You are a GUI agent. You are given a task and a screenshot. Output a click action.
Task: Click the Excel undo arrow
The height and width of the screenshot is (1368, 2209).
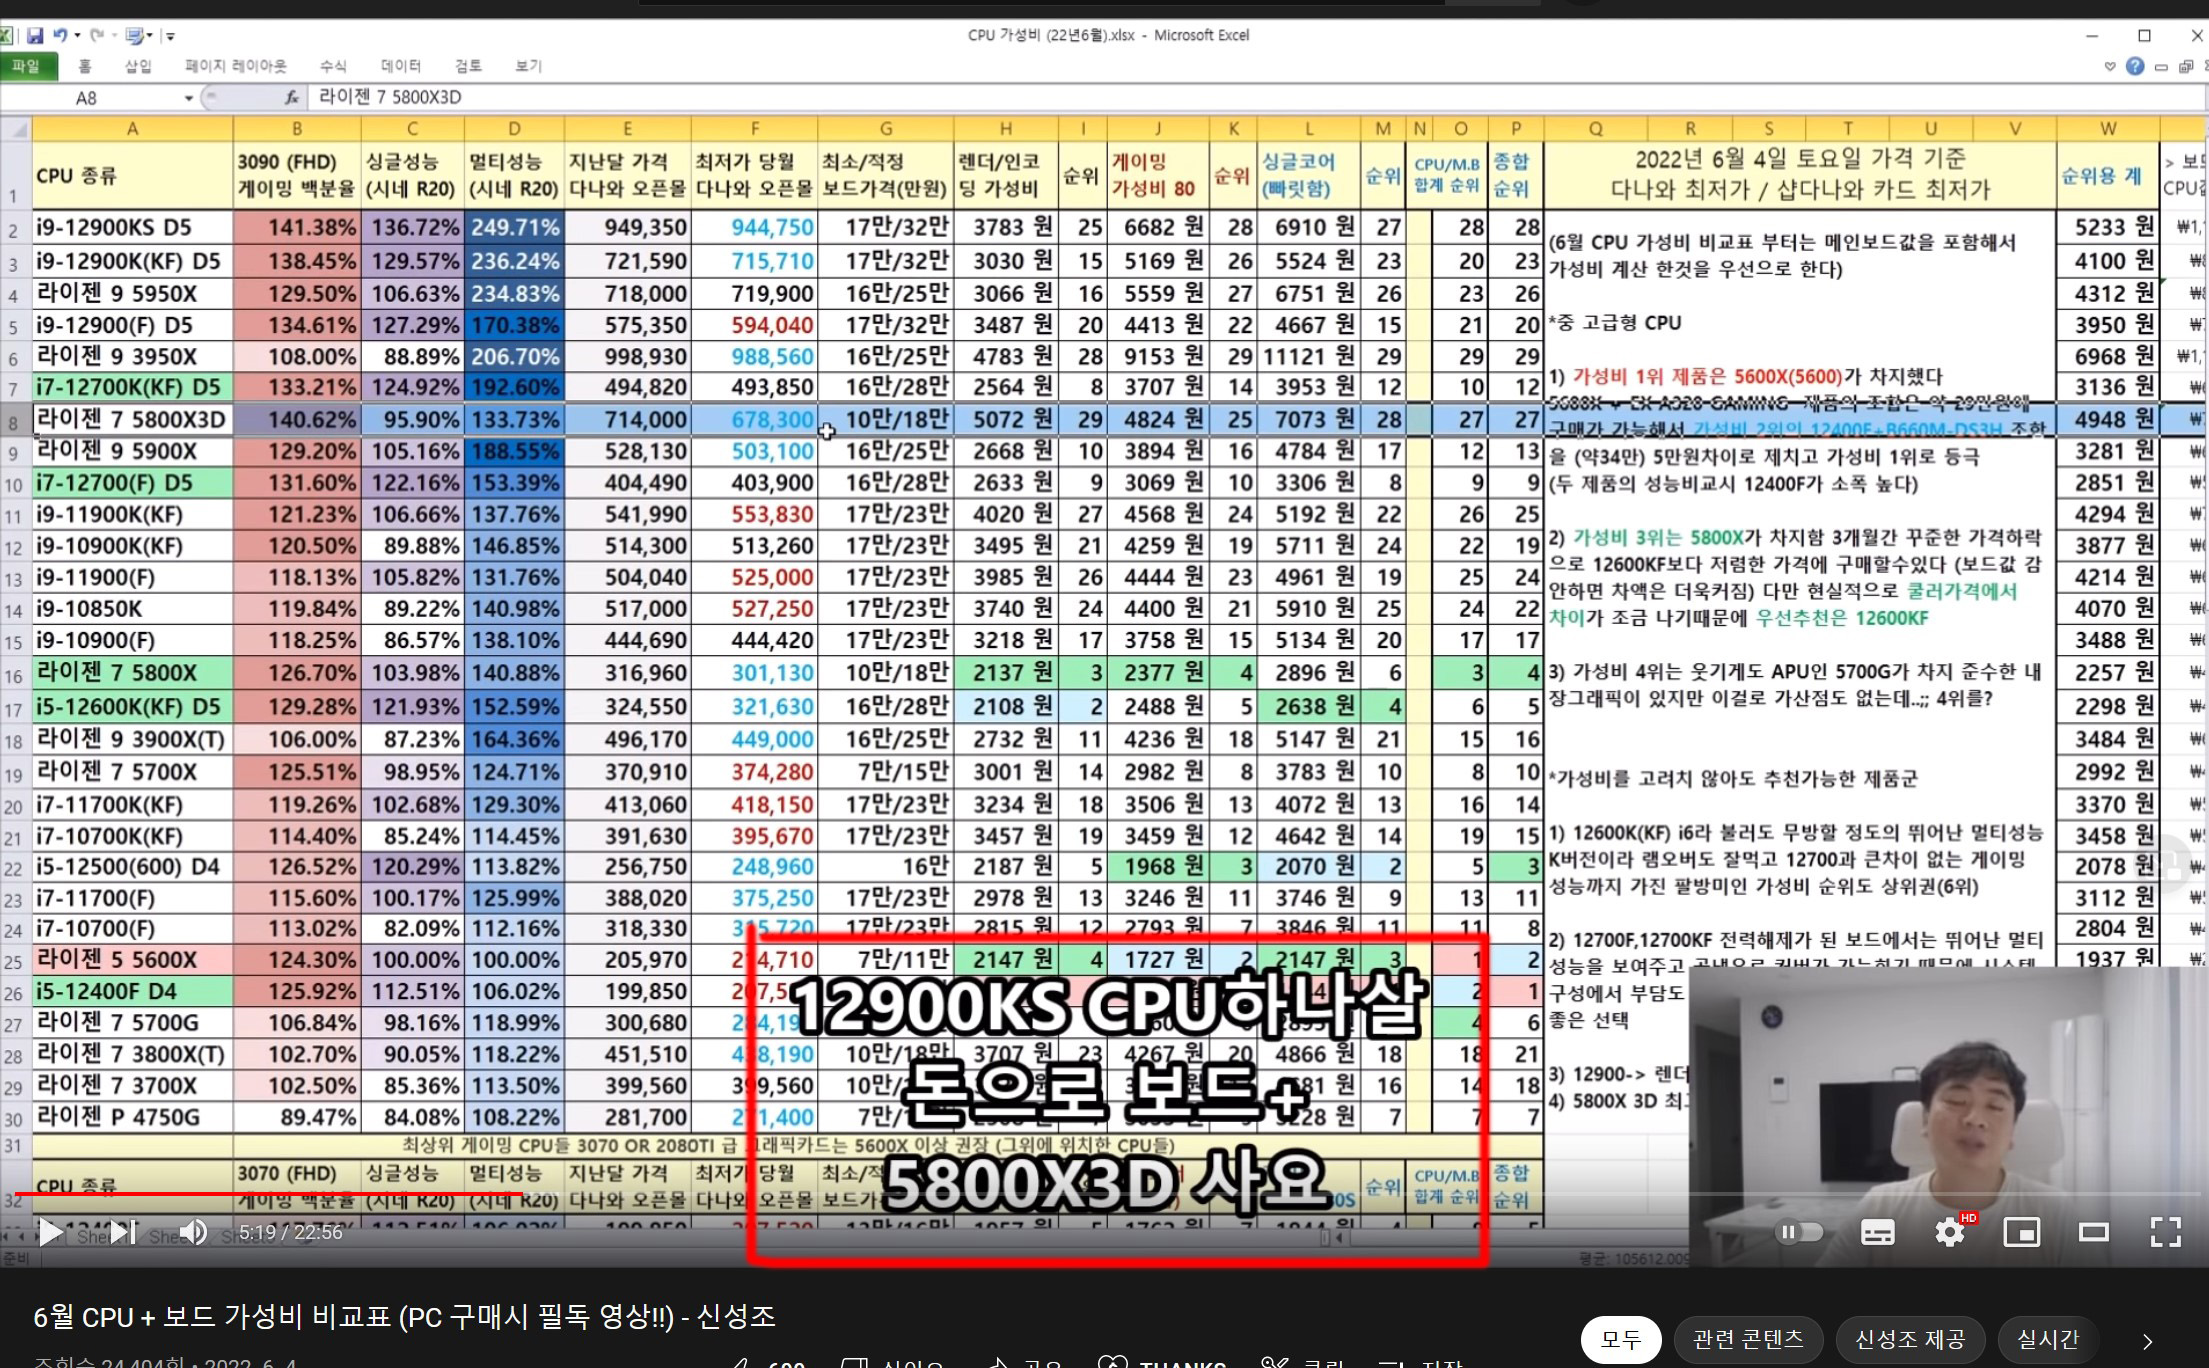[x=60, y=36]
